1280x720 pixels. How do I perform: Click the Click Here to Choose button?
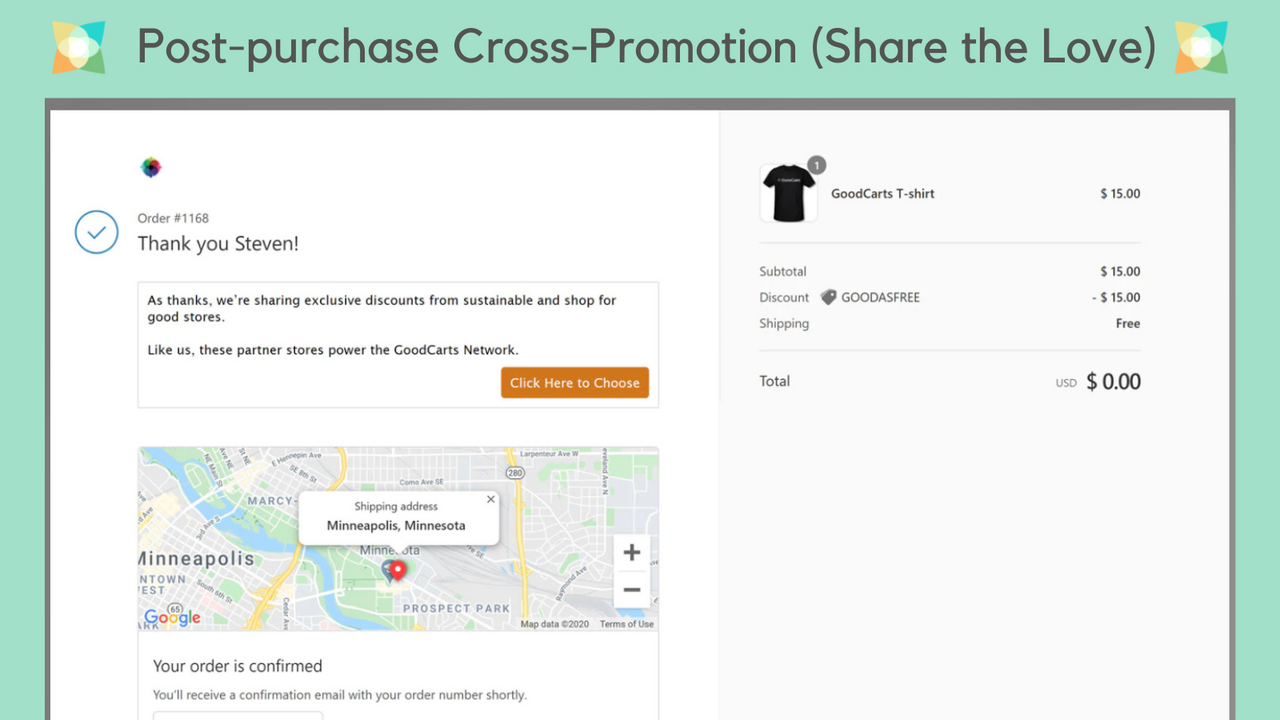point(574,382)
